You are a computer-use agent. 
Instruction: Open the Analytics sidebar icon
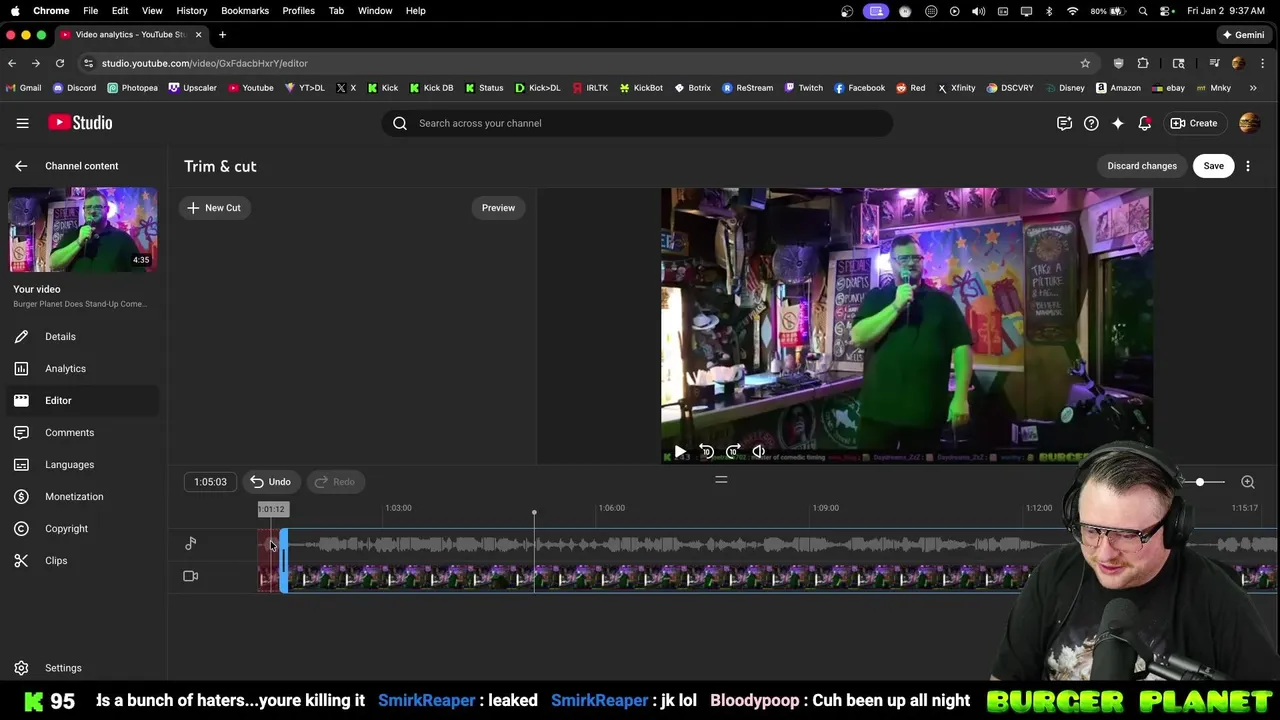[21, 369]
